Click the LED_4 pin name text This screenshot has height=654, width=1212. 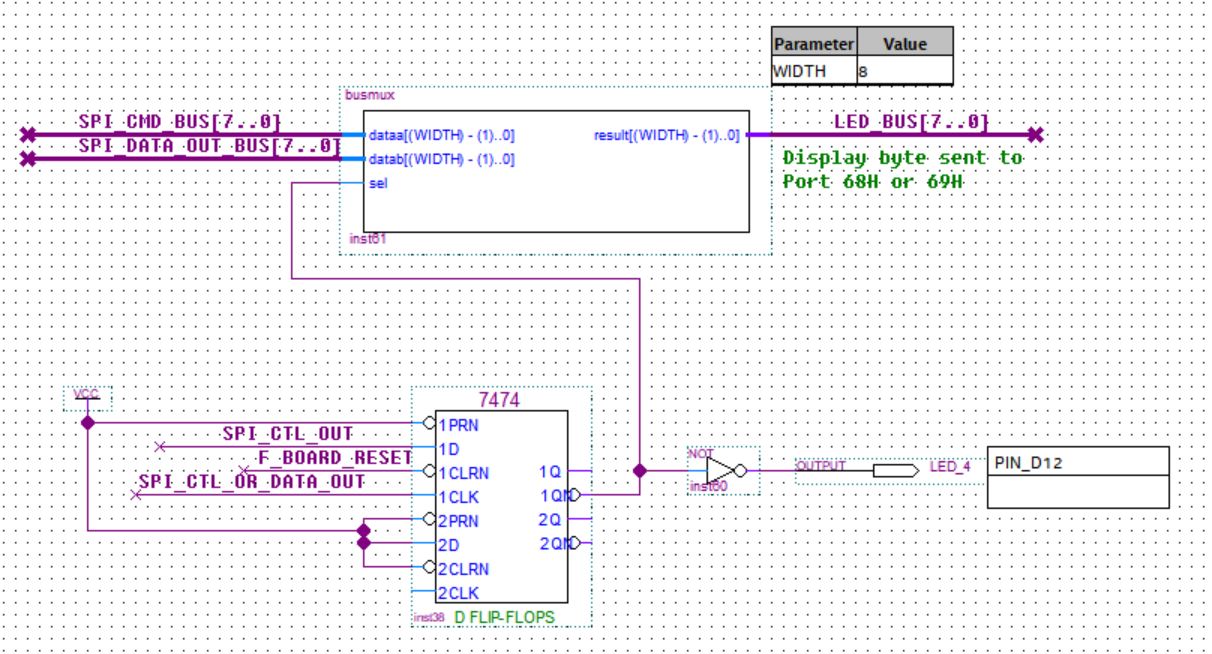(950, 466)
